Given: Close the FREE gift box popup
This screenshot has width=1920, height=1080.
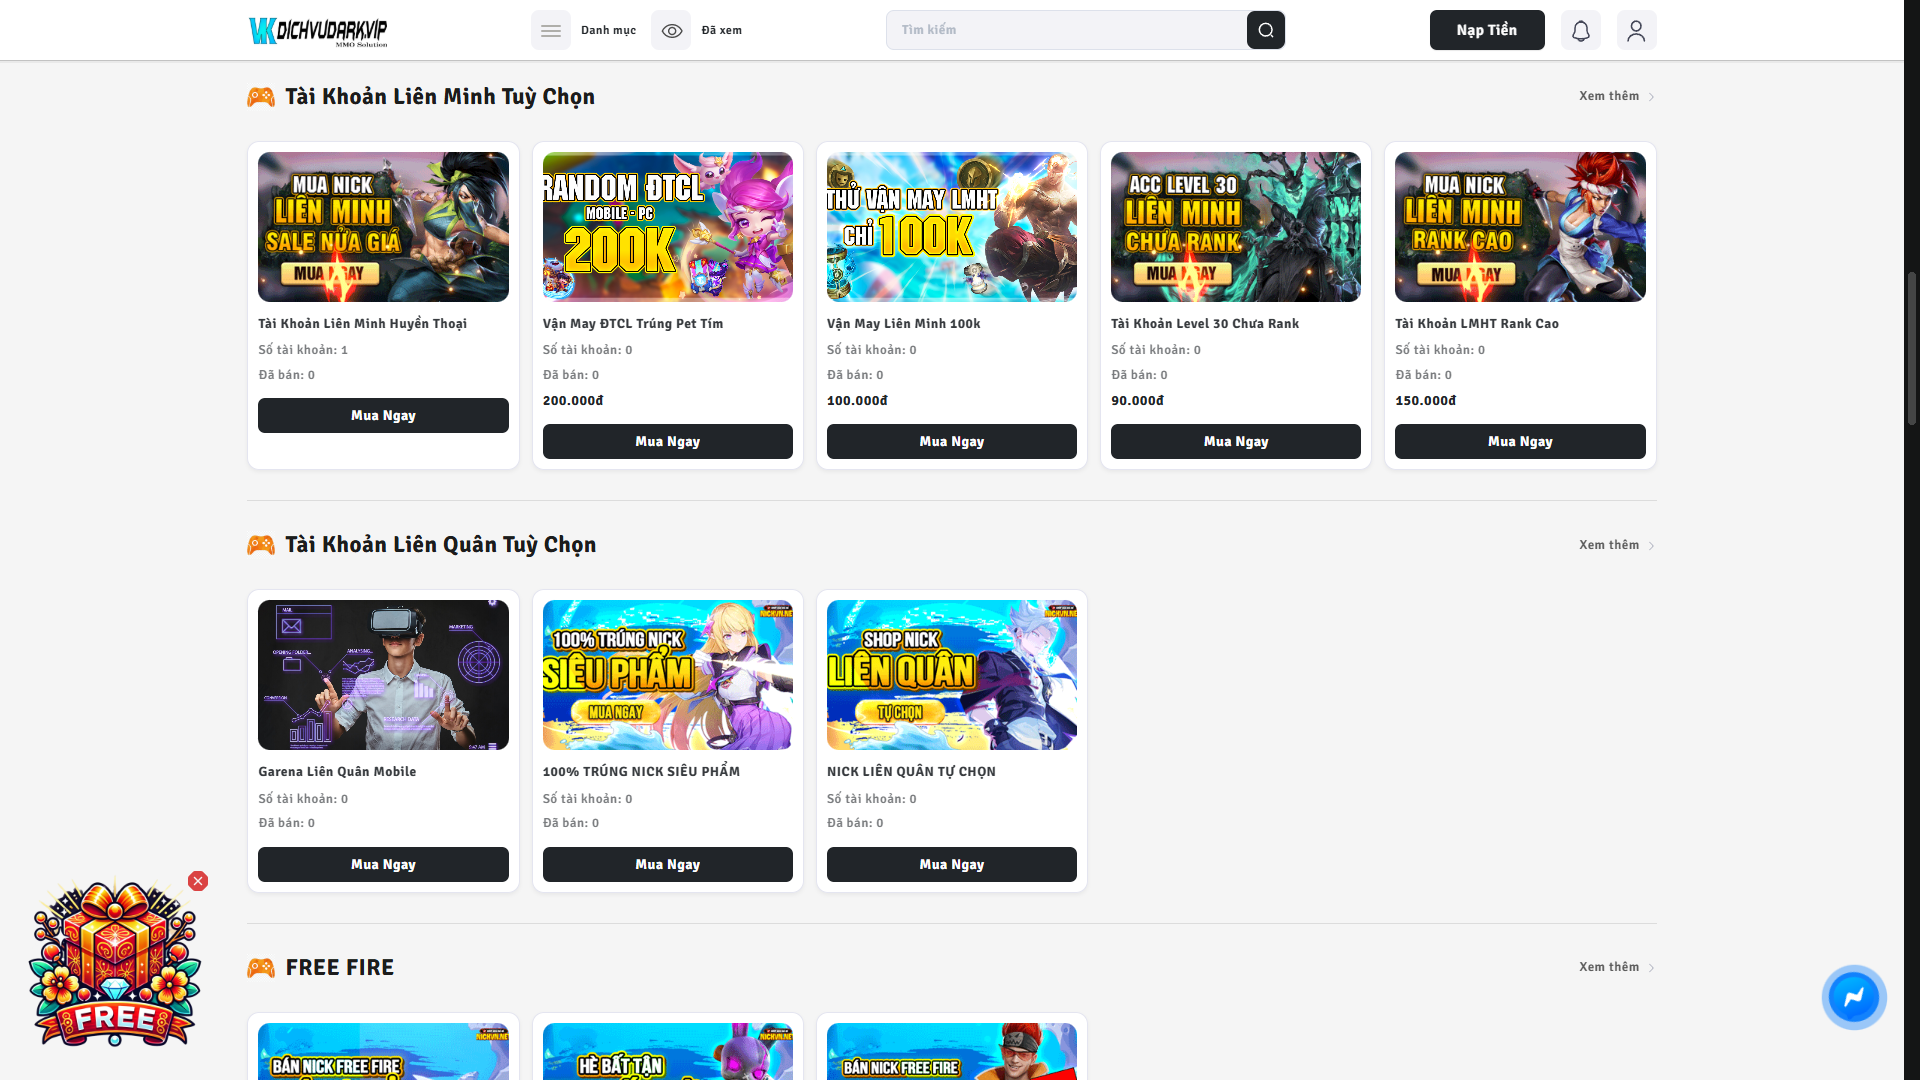Looking at the screenshot, I should tap(198, 881).
